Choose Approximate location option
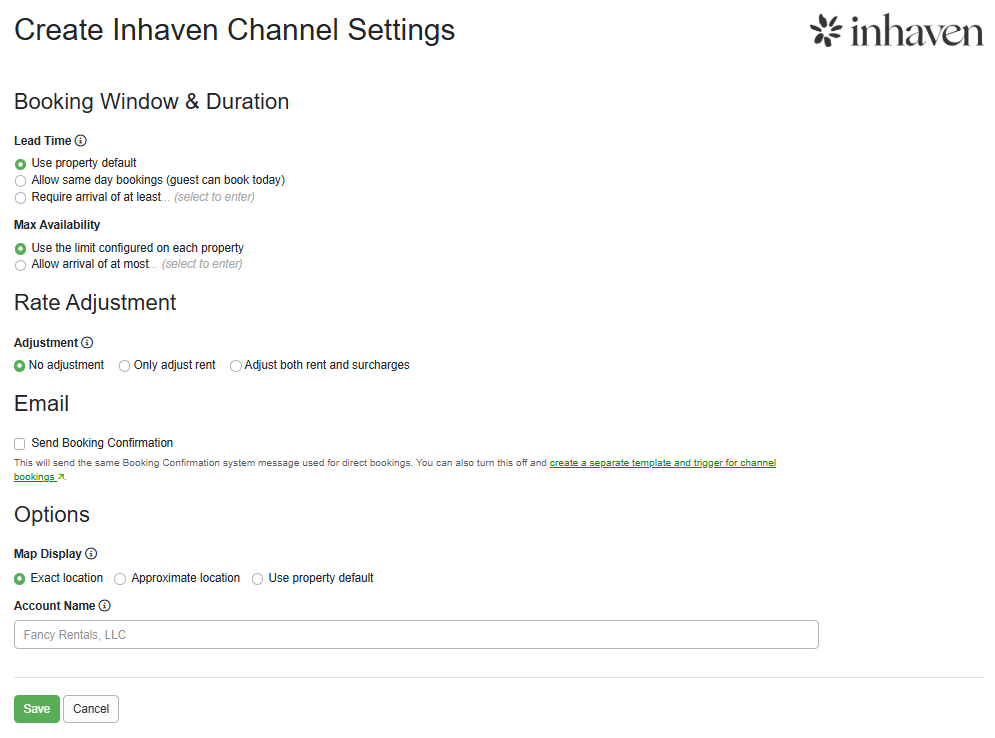This screenshot has width=995, height=738. point(120,579)
